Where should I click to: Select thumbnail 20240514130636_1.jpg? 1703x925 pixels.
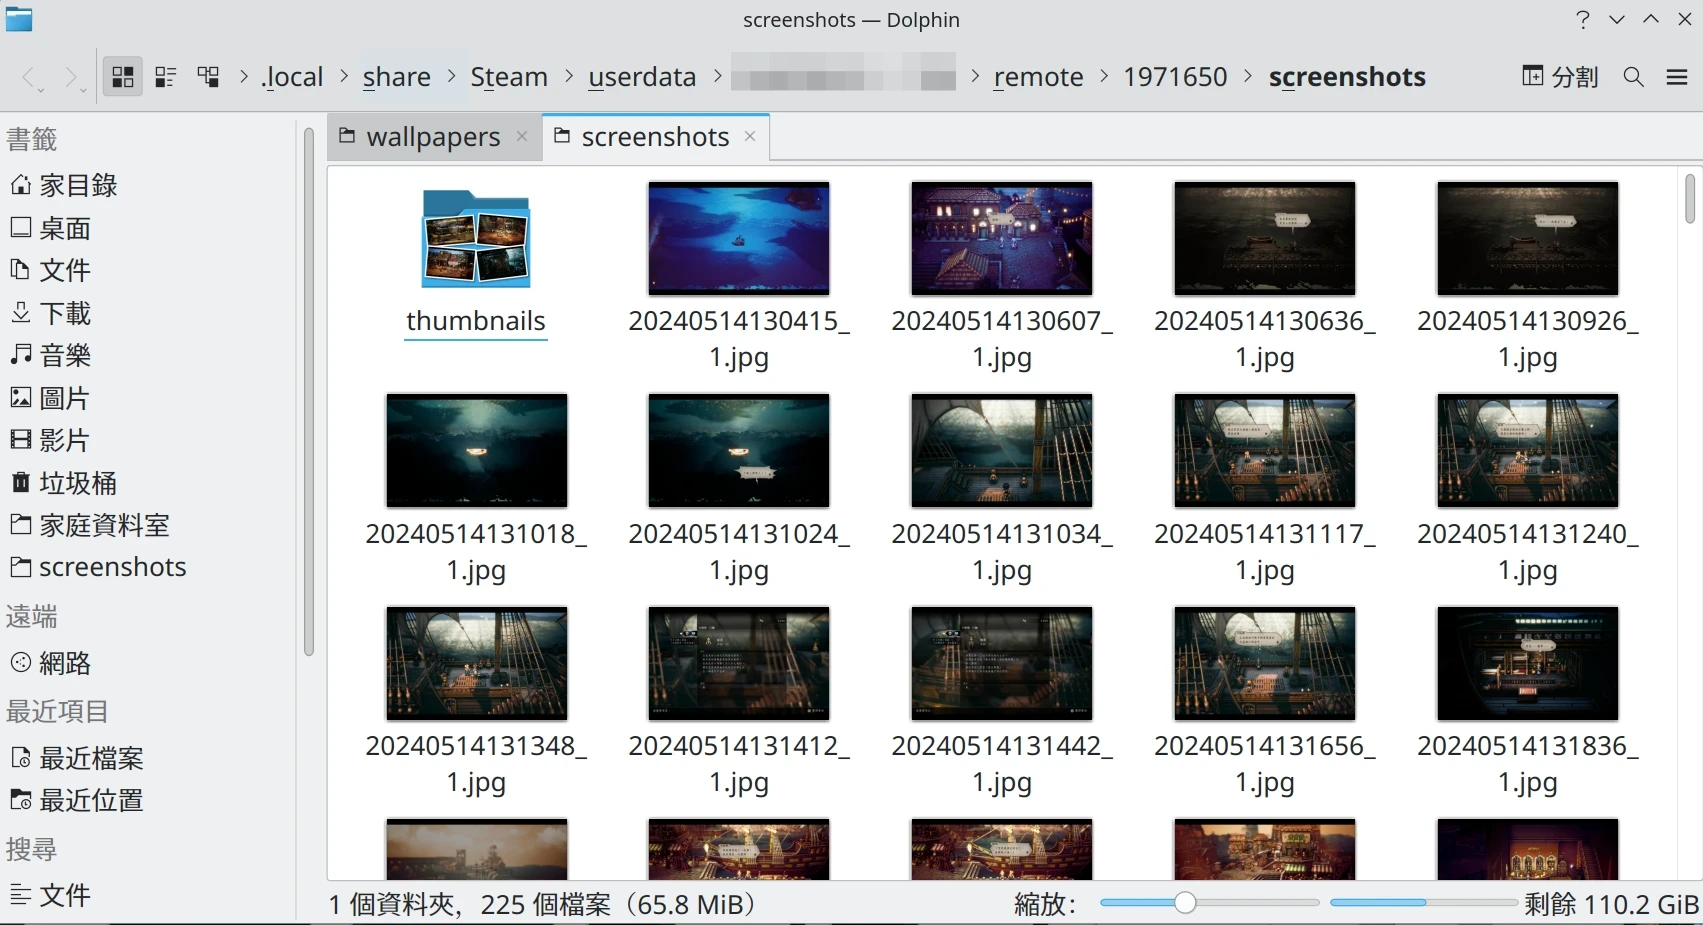click(1265, 238)
